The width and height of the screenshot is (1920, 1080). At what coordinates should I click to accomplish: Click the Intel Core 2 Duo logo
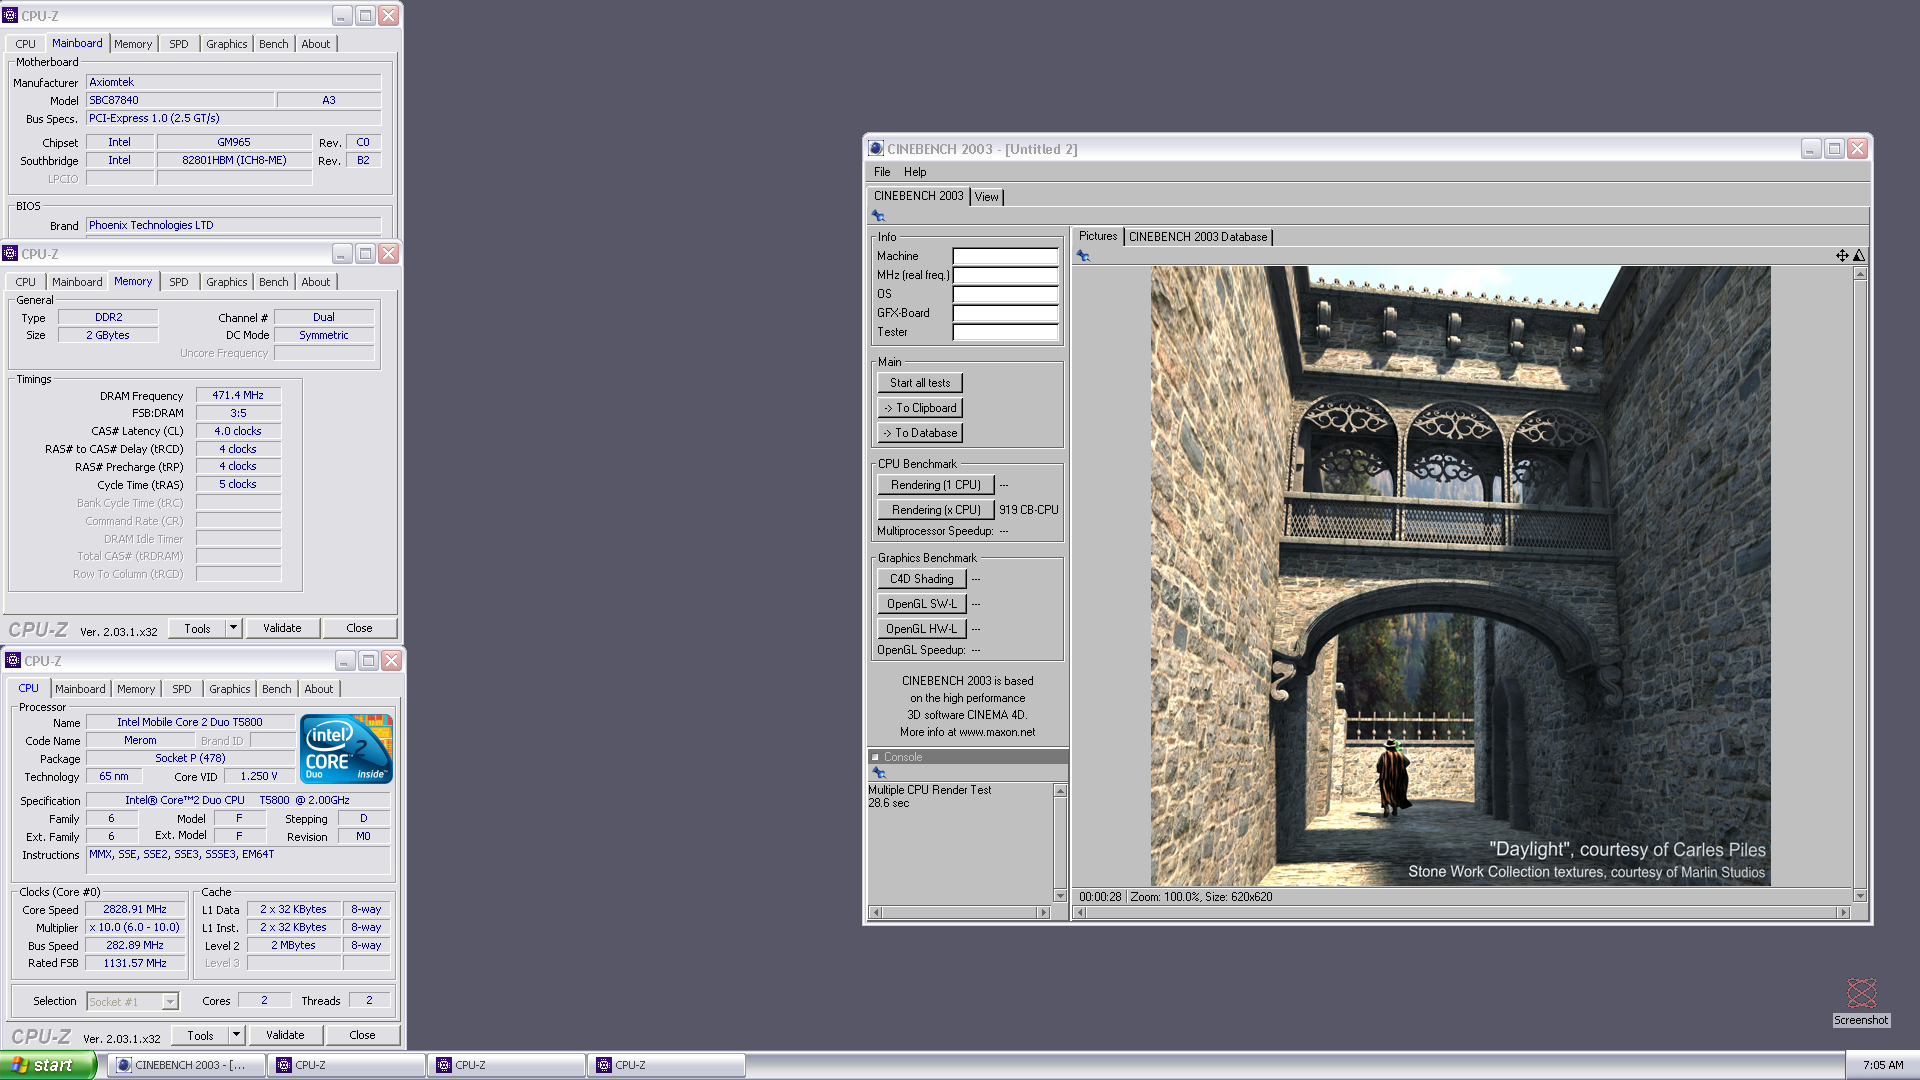(346, 748)
